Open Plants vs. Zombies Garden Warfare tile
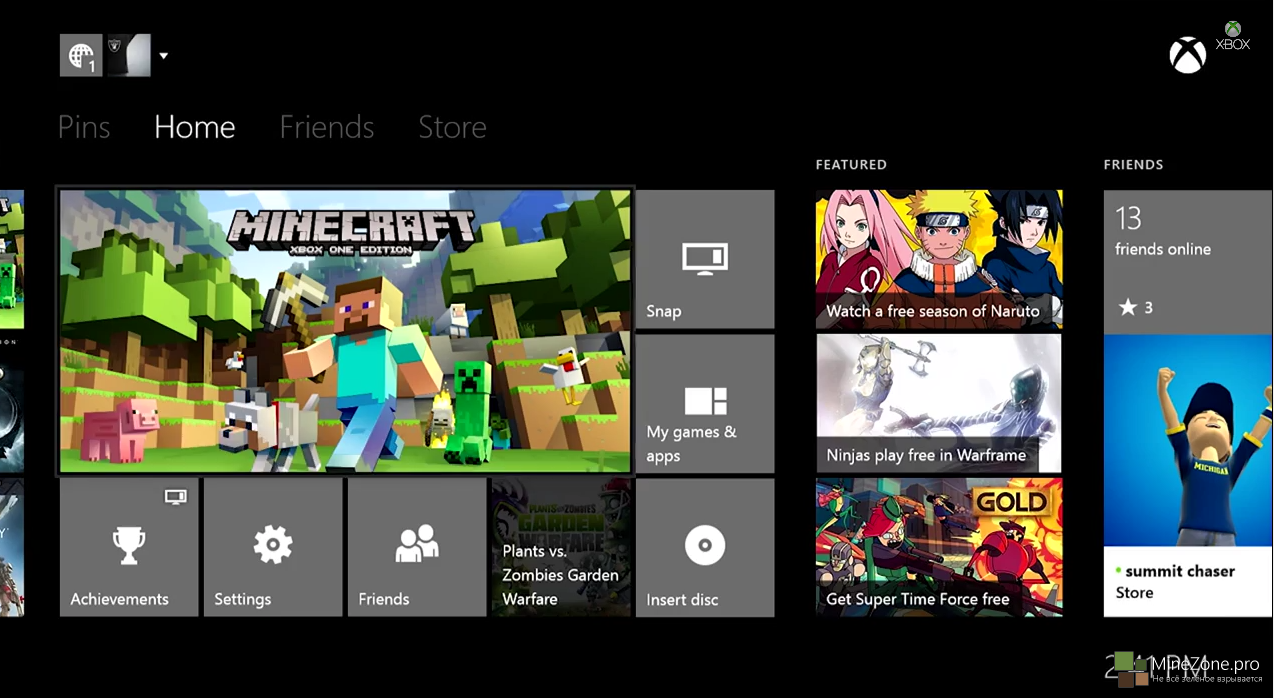This screenshot has height=698, width=1274. 560,547
